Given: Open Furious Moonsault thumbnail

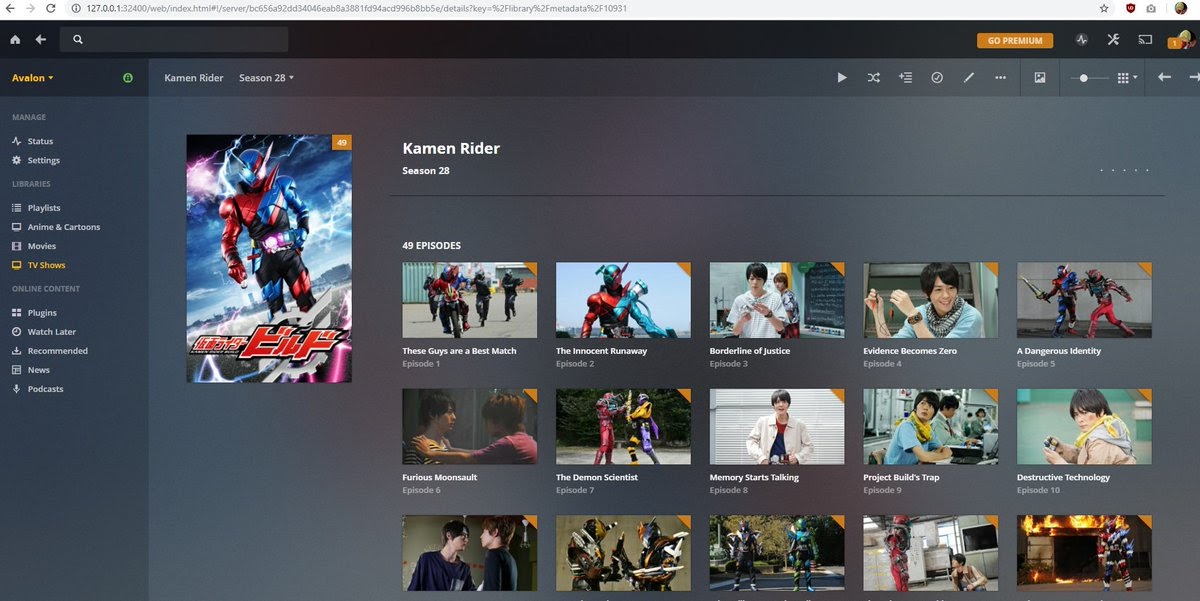Looking at the screenshot, I should point(469,427).
